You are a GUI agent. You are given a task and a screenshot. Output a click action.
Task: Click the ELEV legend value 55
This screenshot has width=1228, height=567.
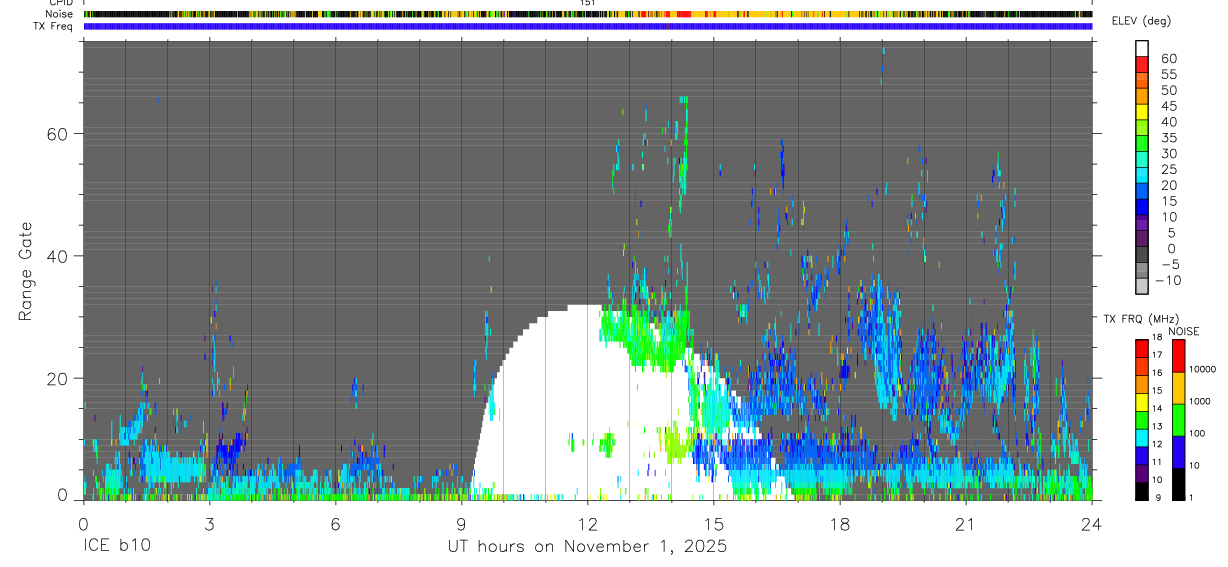pyautogui.click(x=1168, y=74)
